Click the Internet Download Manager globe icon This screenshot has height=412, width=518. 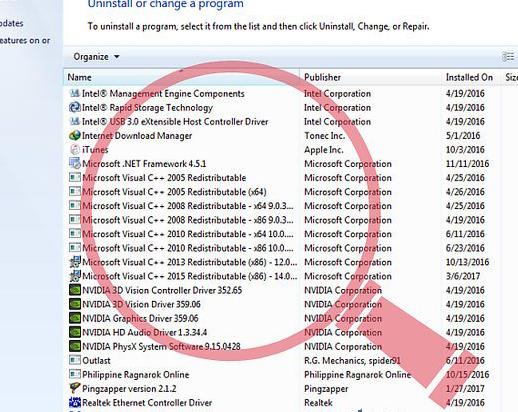tap(75, 135)
